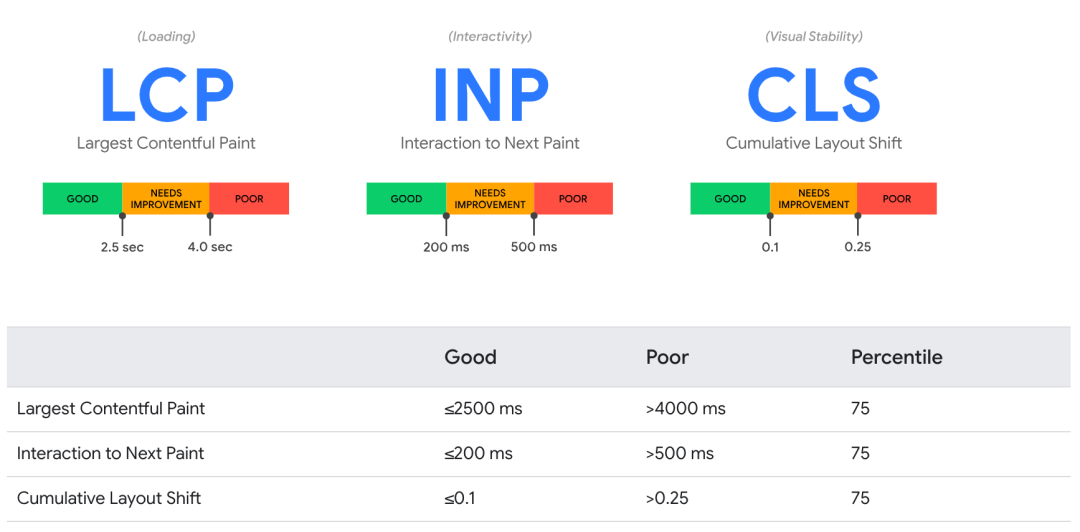Select the 4.0 sec threshold marker label
1080x532 pixels.
click(210, 247)
